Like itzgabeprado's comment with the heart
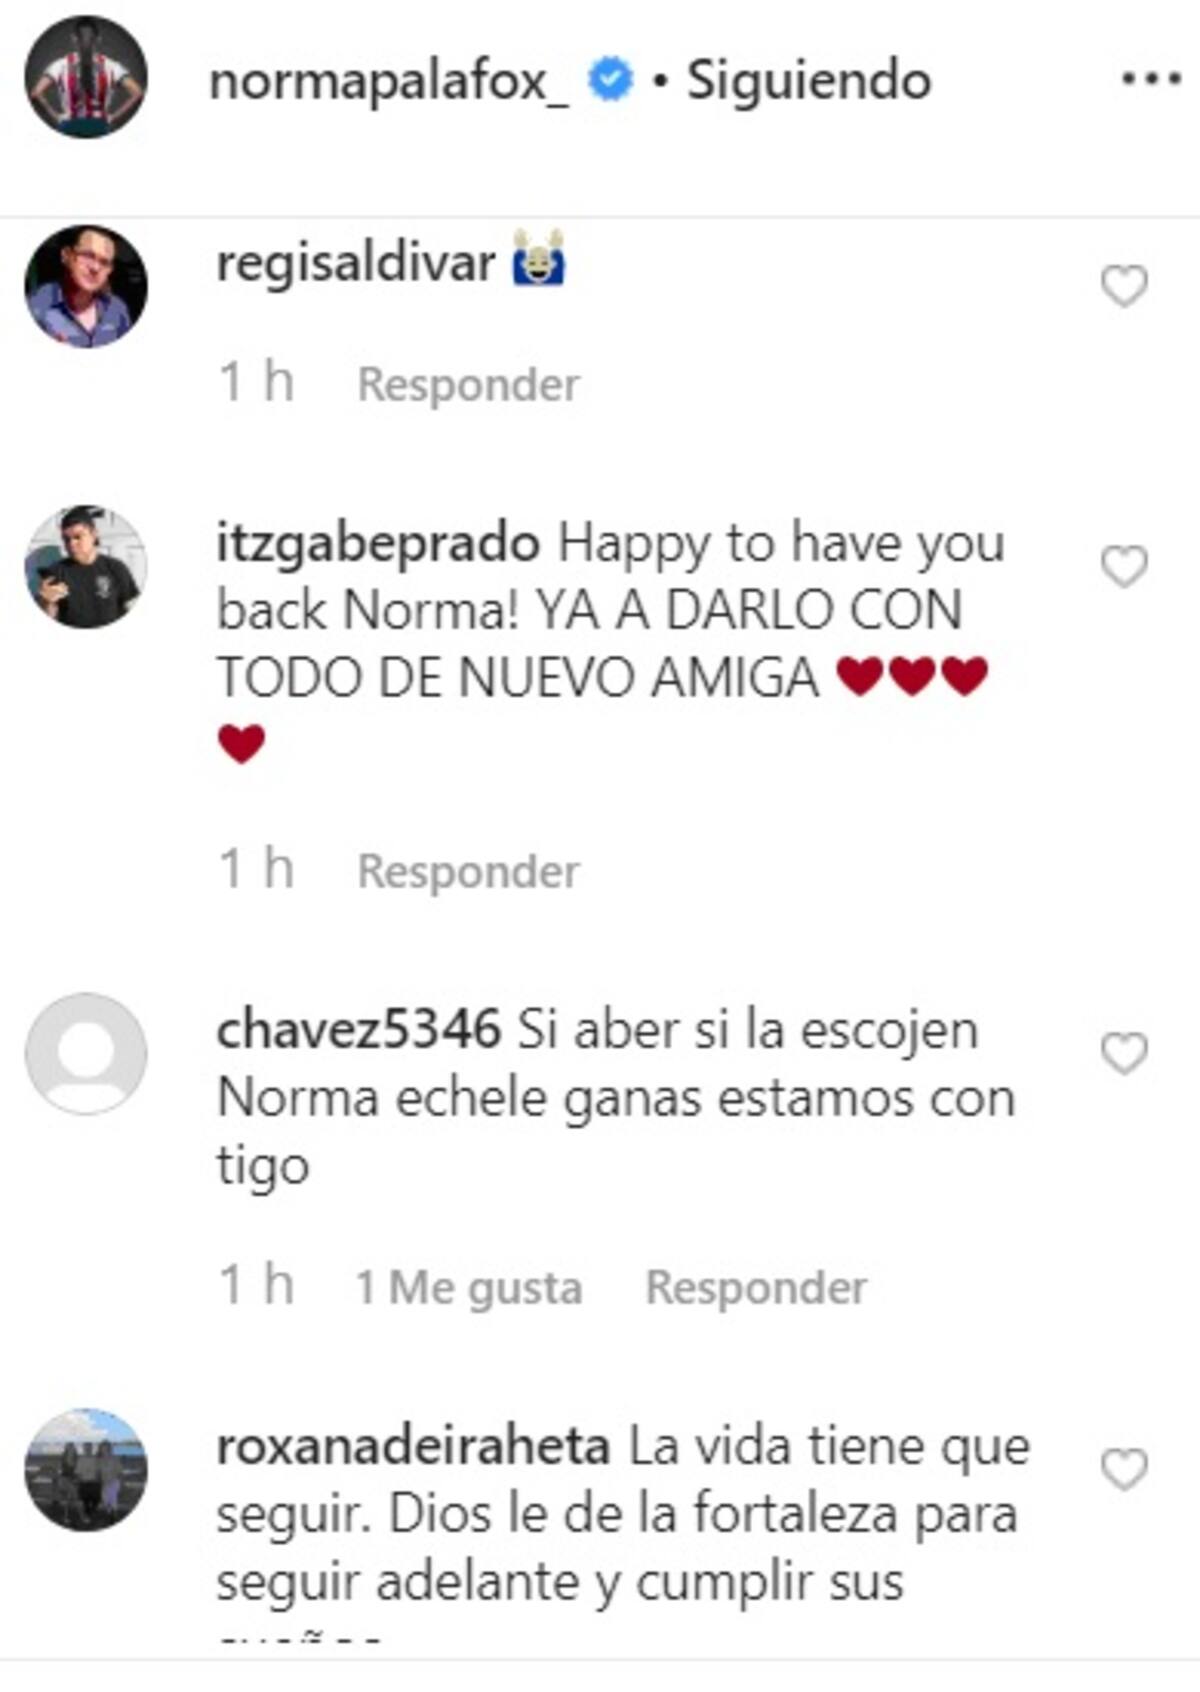 1124,567
